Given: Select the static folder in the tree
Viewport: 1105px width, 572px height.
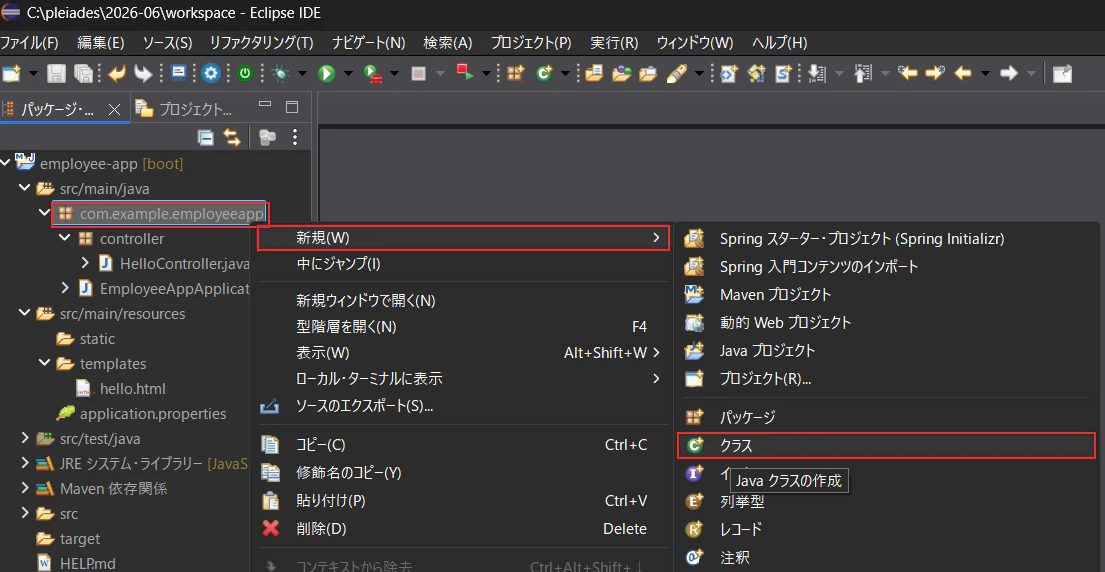Looking at the screenshot, I should (x=86, y=339).
